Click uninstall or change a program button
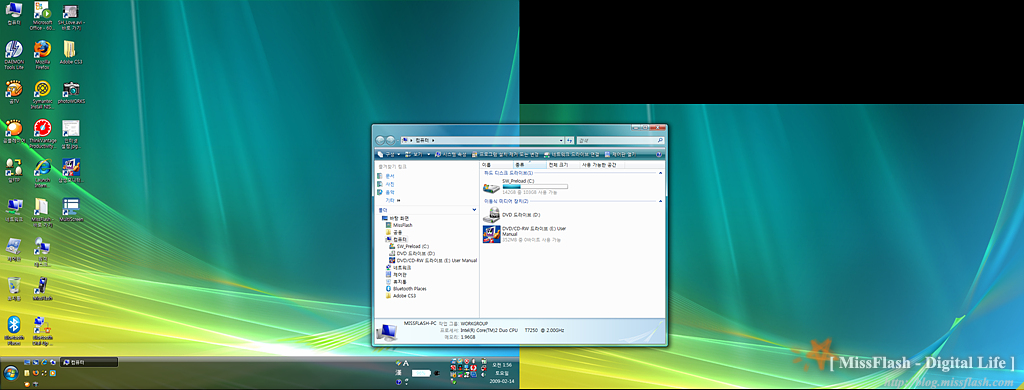 coord(505,154)
